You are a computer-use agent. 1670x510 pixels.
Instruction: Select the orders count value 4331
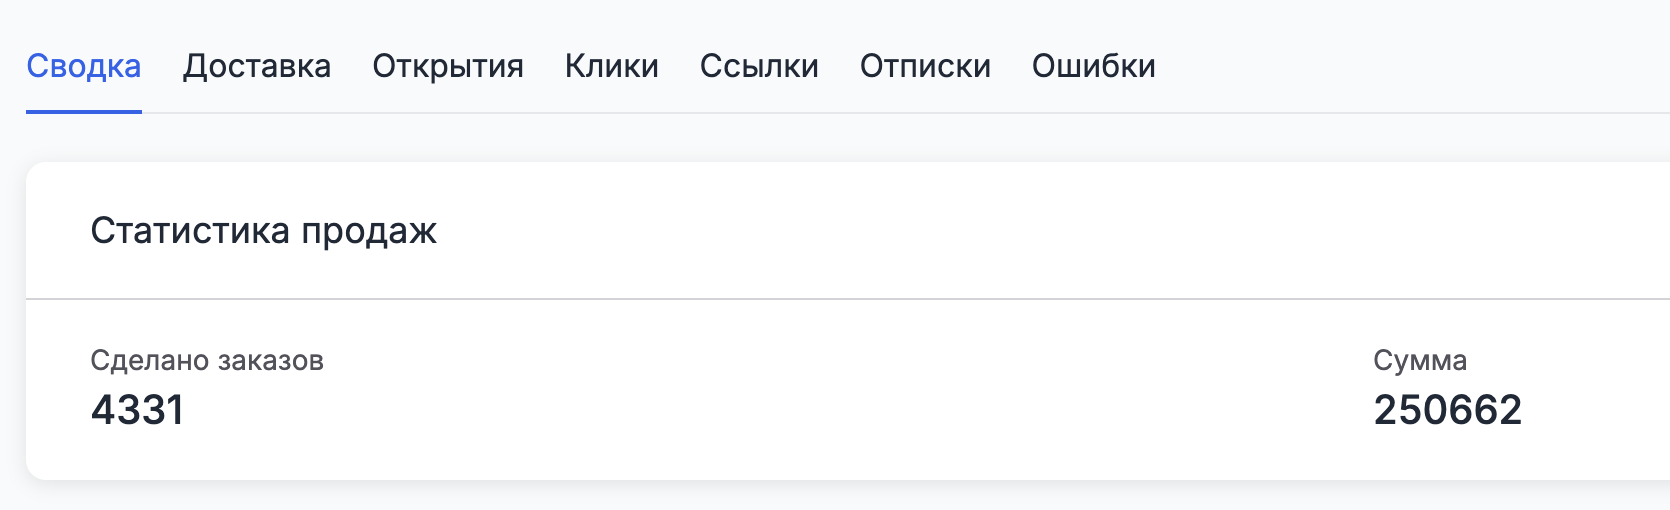click(x=138, y=410)
